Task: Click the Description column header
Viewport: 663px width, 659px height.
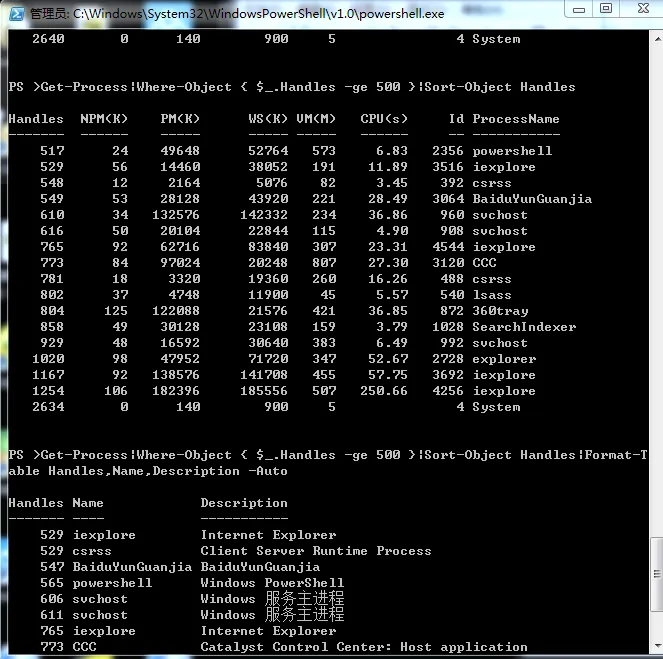Action: (244, 503)
